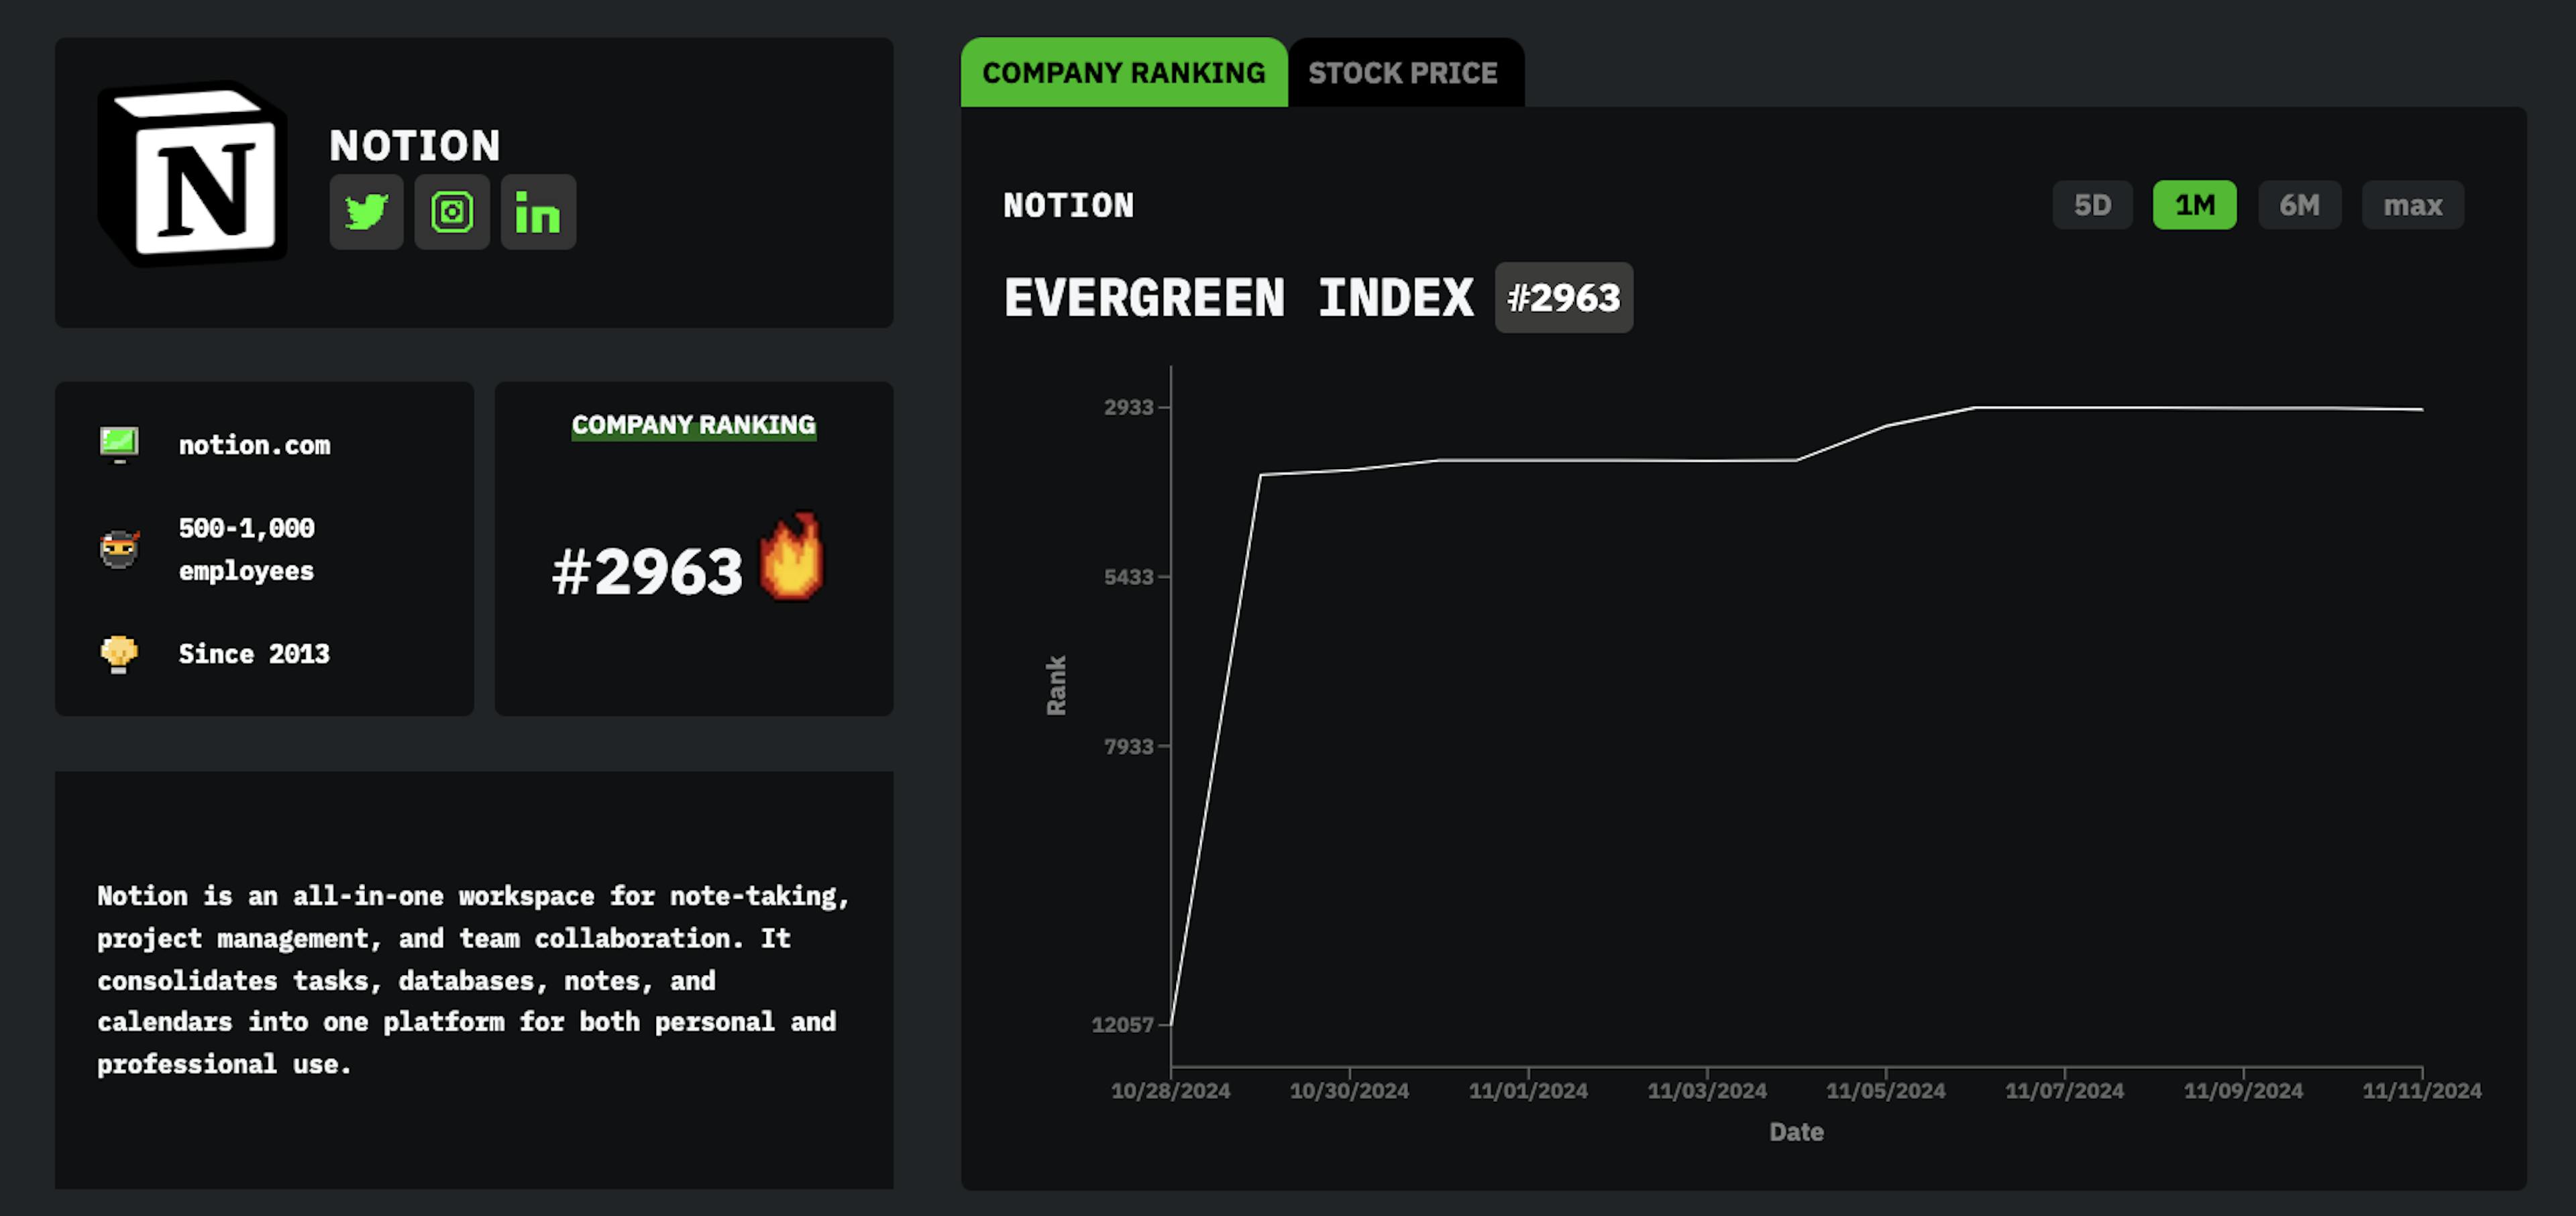Click the 5433 rank axis label

coord(1128,577)
